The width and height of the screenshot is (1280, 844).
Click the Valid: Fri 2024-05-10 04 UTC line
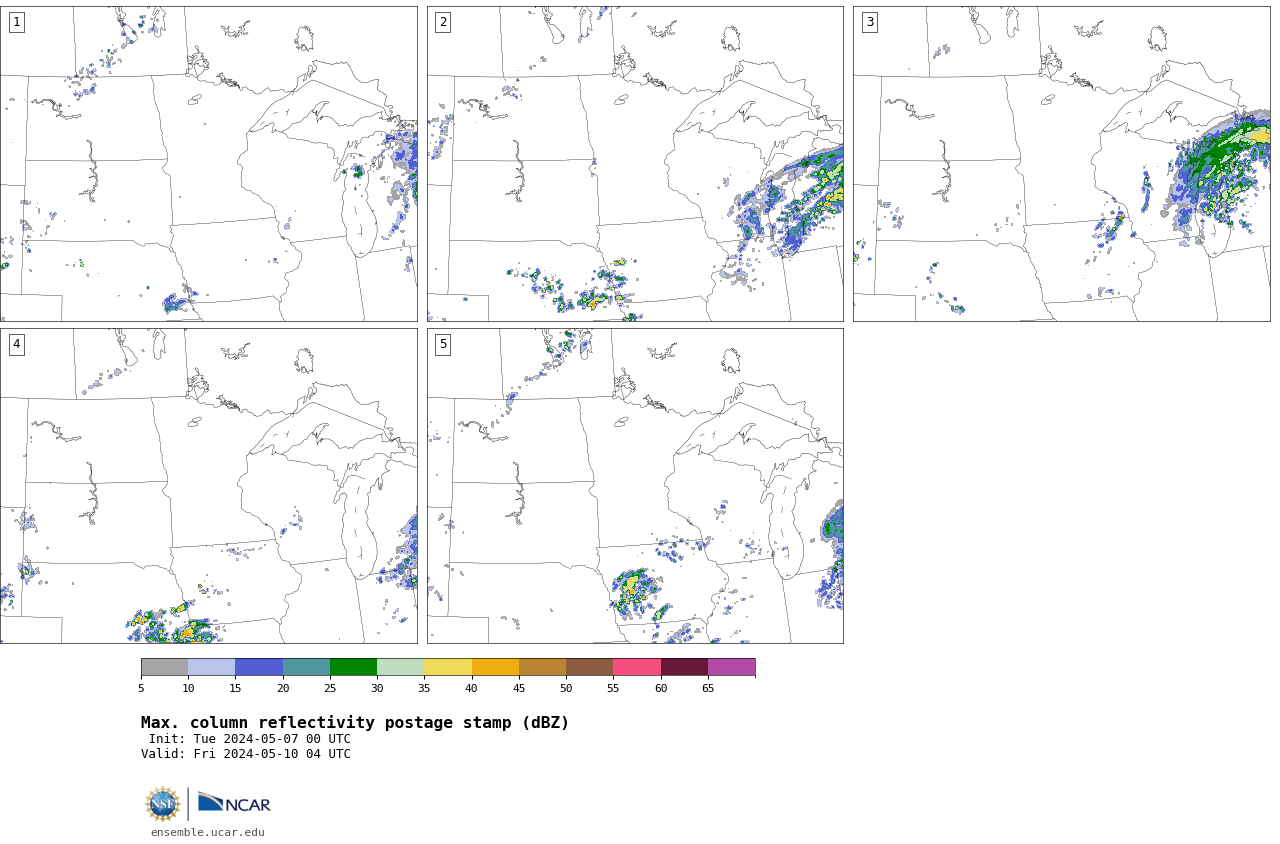tap(246, 754)
